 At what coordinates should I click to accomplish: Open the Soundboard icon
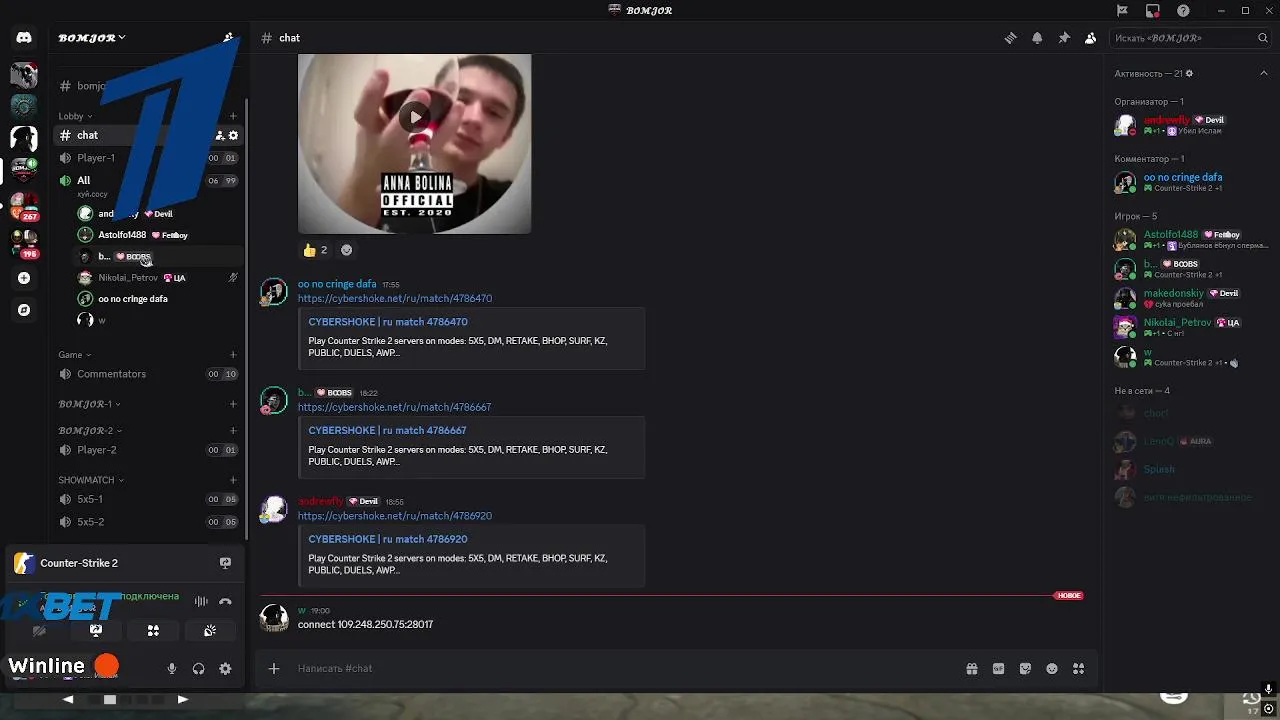point(210,631)
